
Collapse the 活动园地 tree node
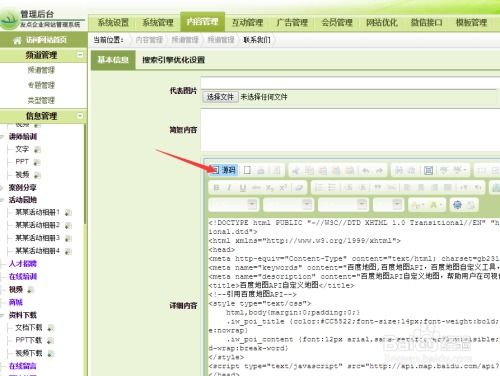pyautogui.click(x=2, y=200)
